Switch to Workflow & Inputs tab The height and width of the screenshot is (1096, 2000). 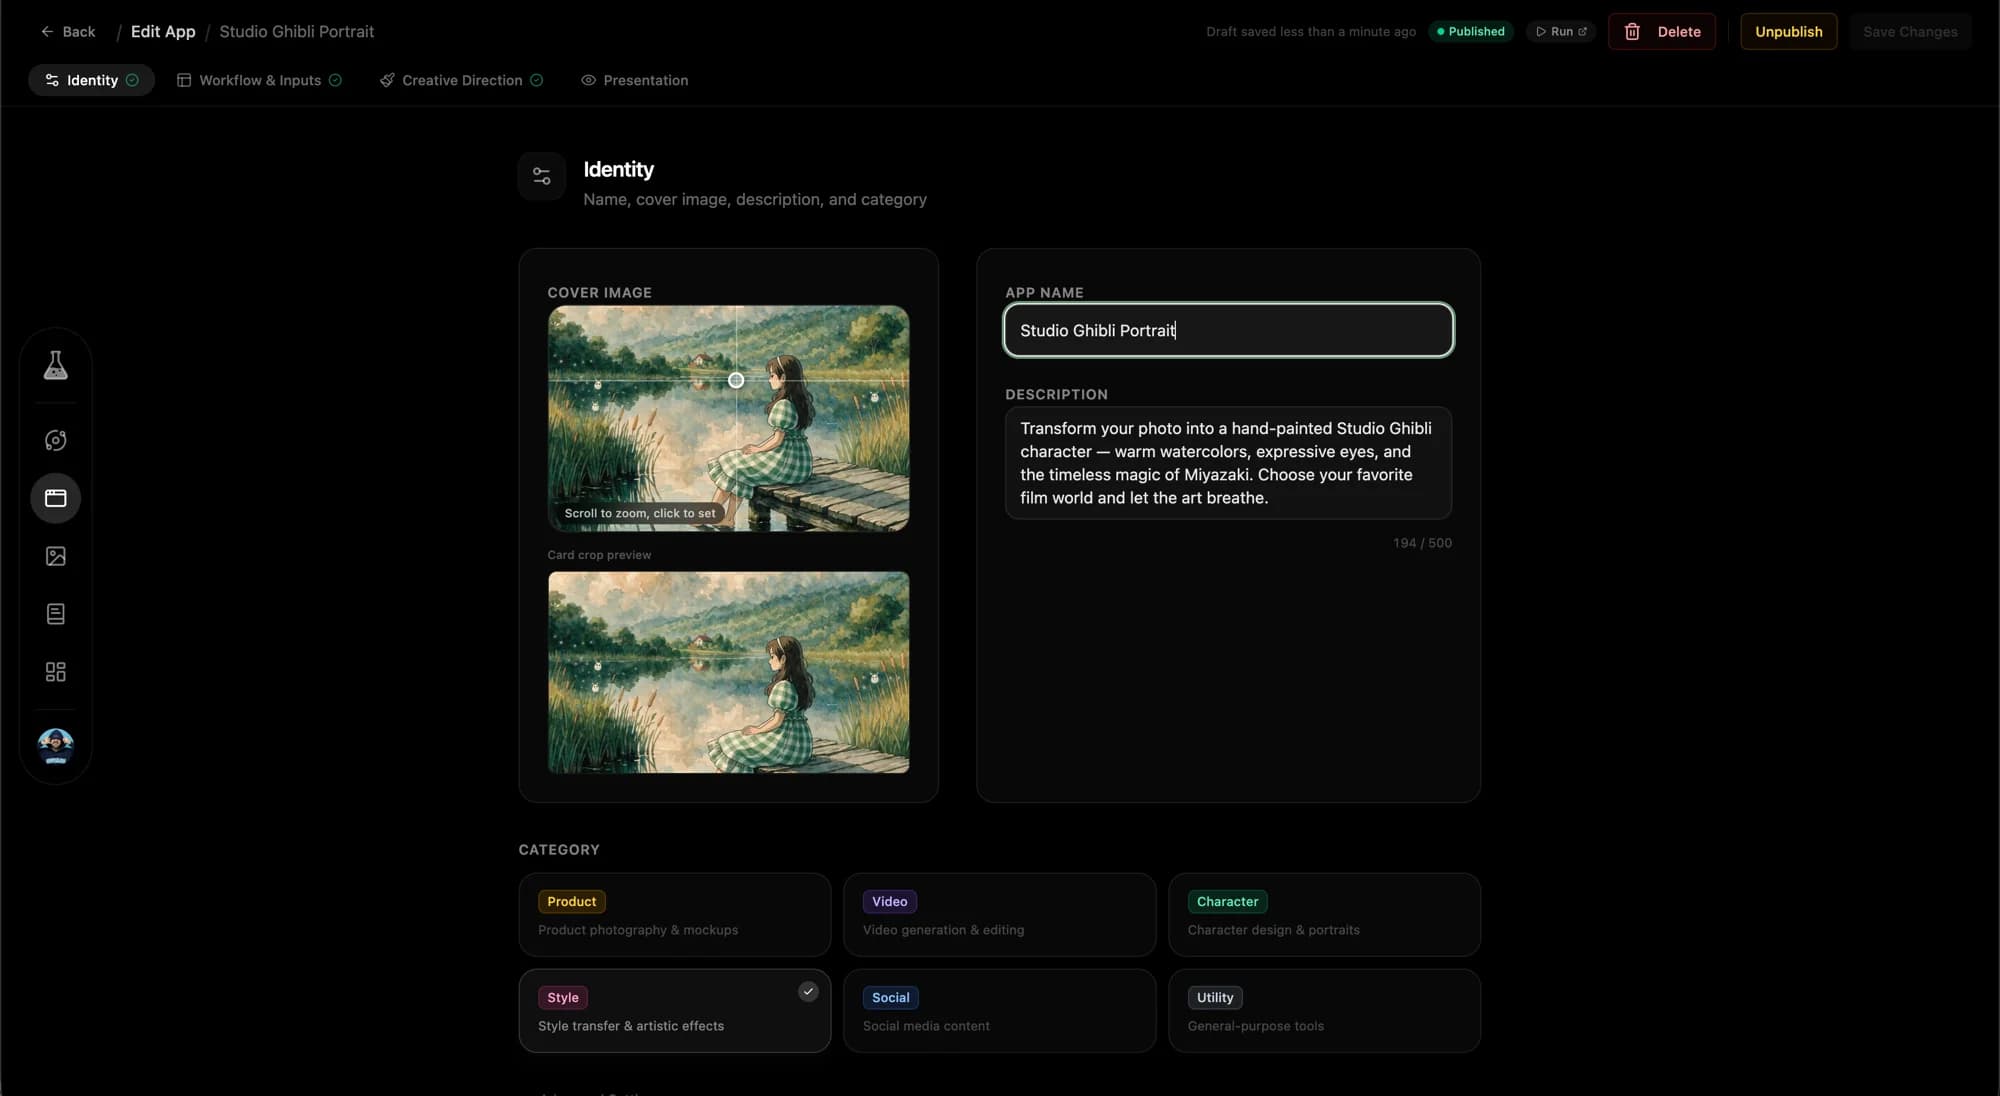259,80
